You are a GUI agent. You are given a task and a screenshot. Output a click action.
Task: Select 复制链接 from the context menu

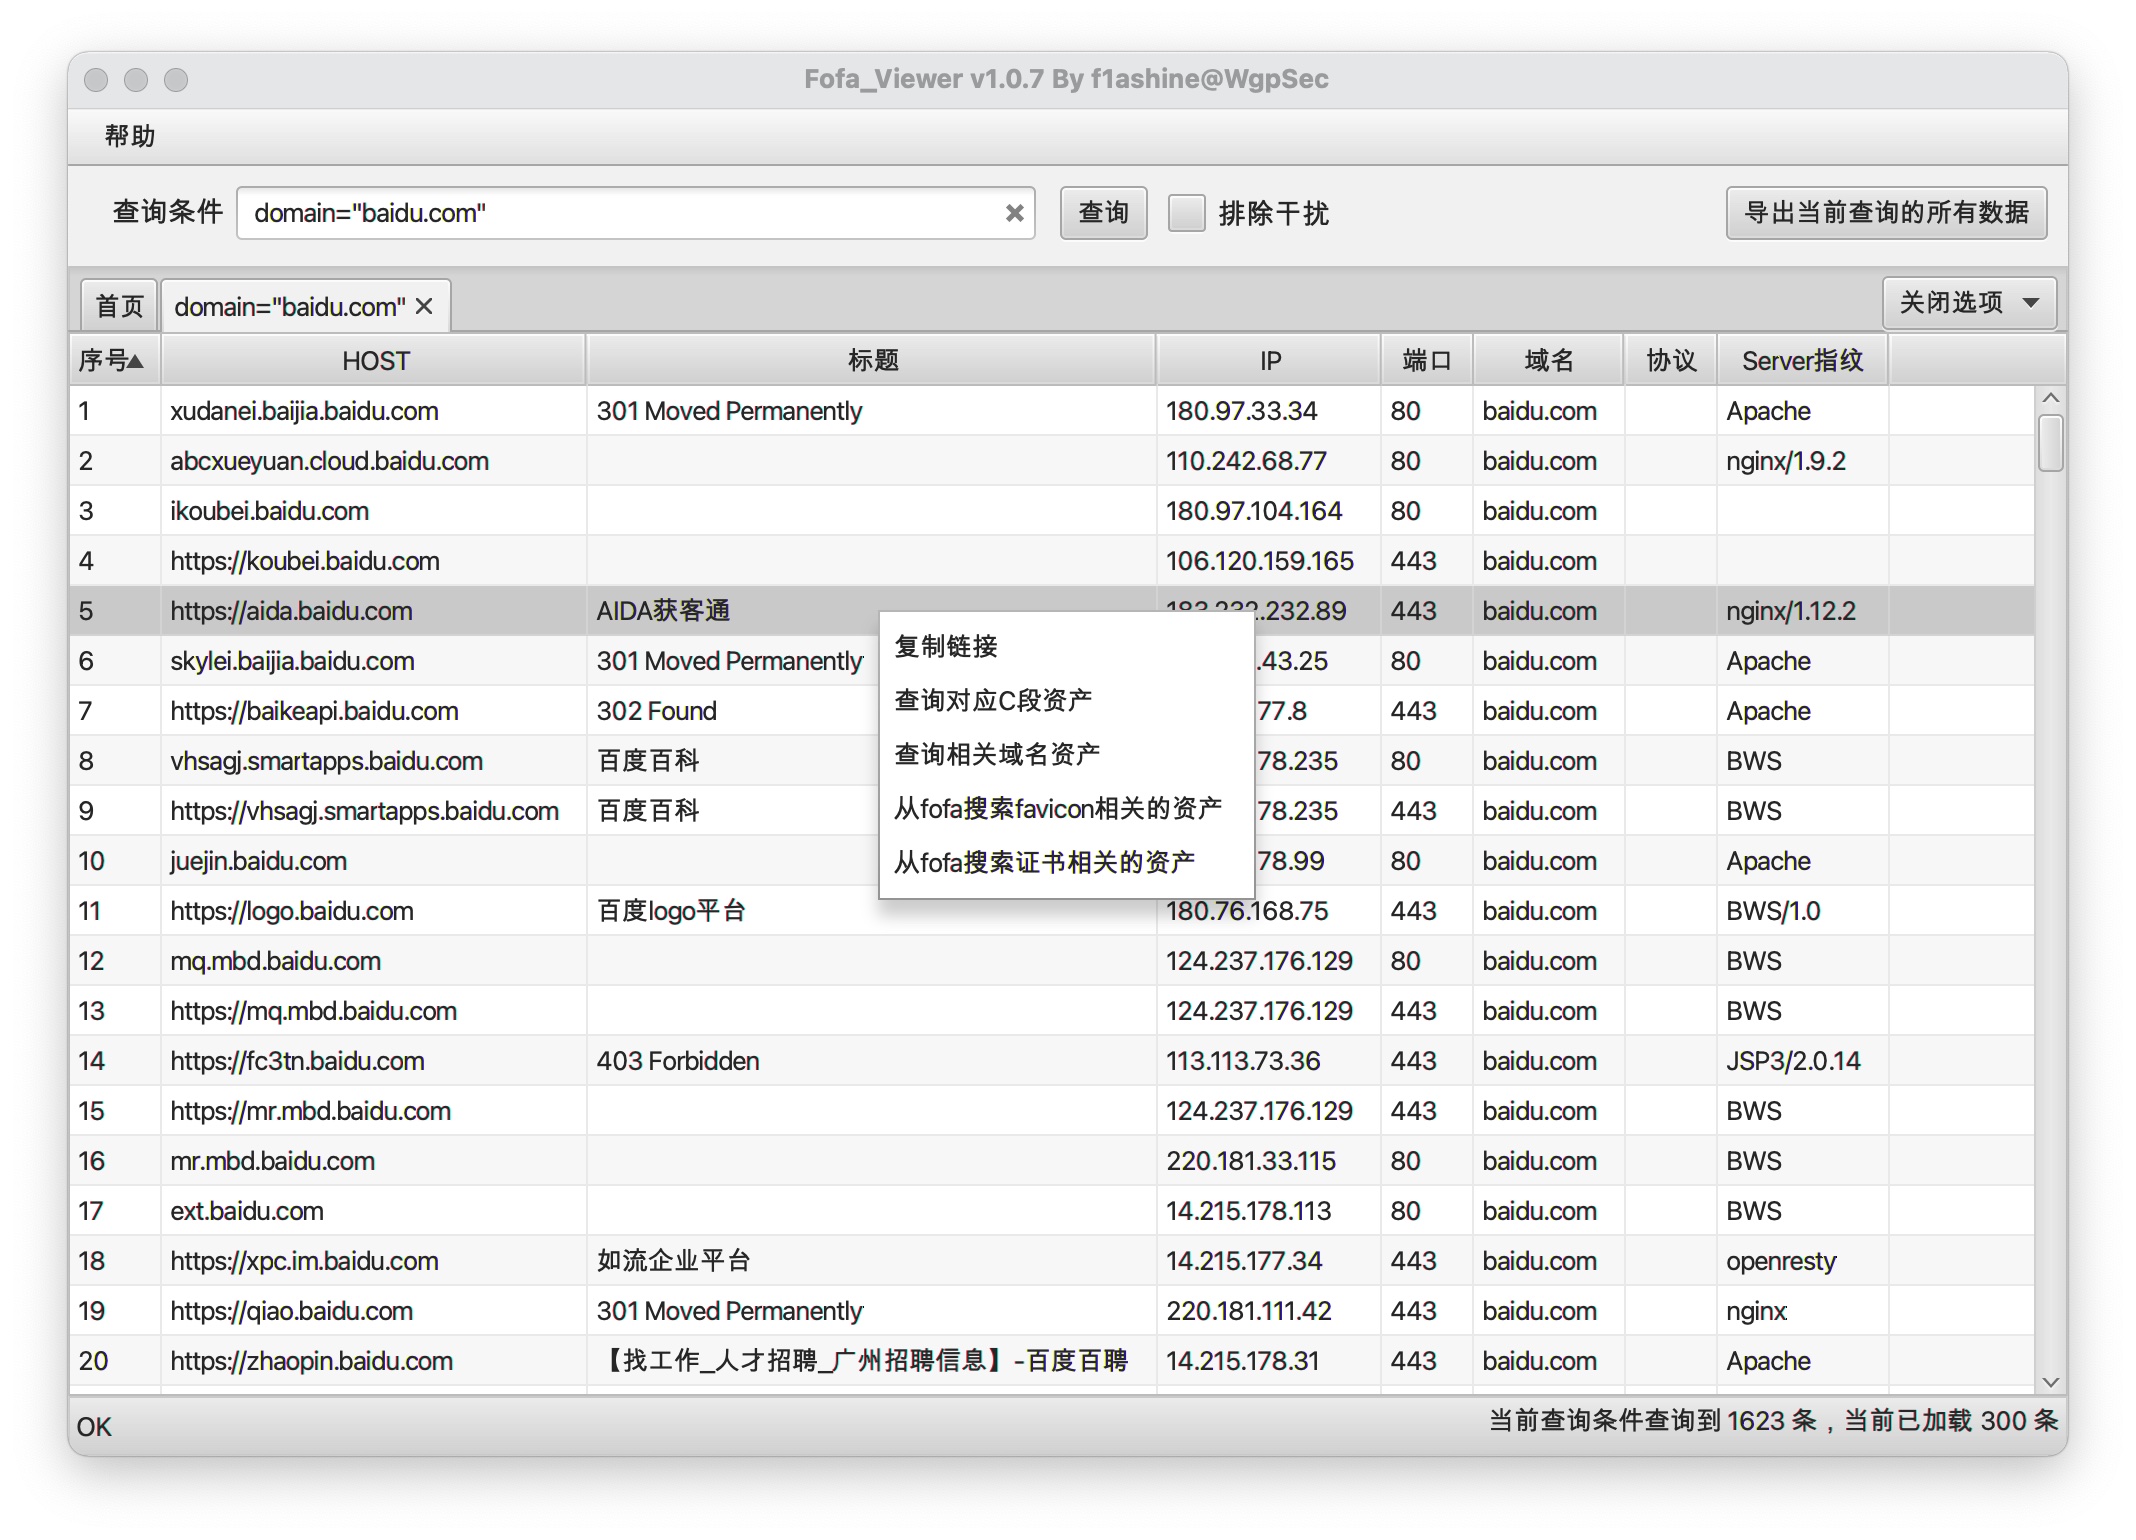click(x=946, y=647)
